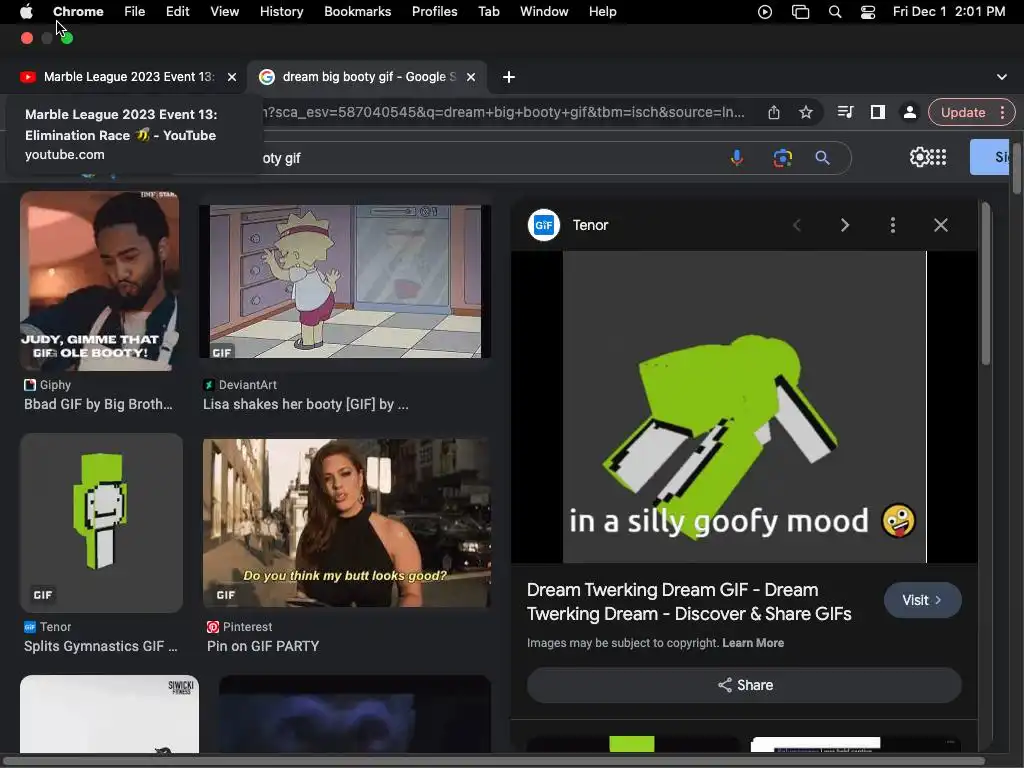Click the Share button
Viewport: 1024px width, 768px height.
pyautogui.click(x=744, y=685)
